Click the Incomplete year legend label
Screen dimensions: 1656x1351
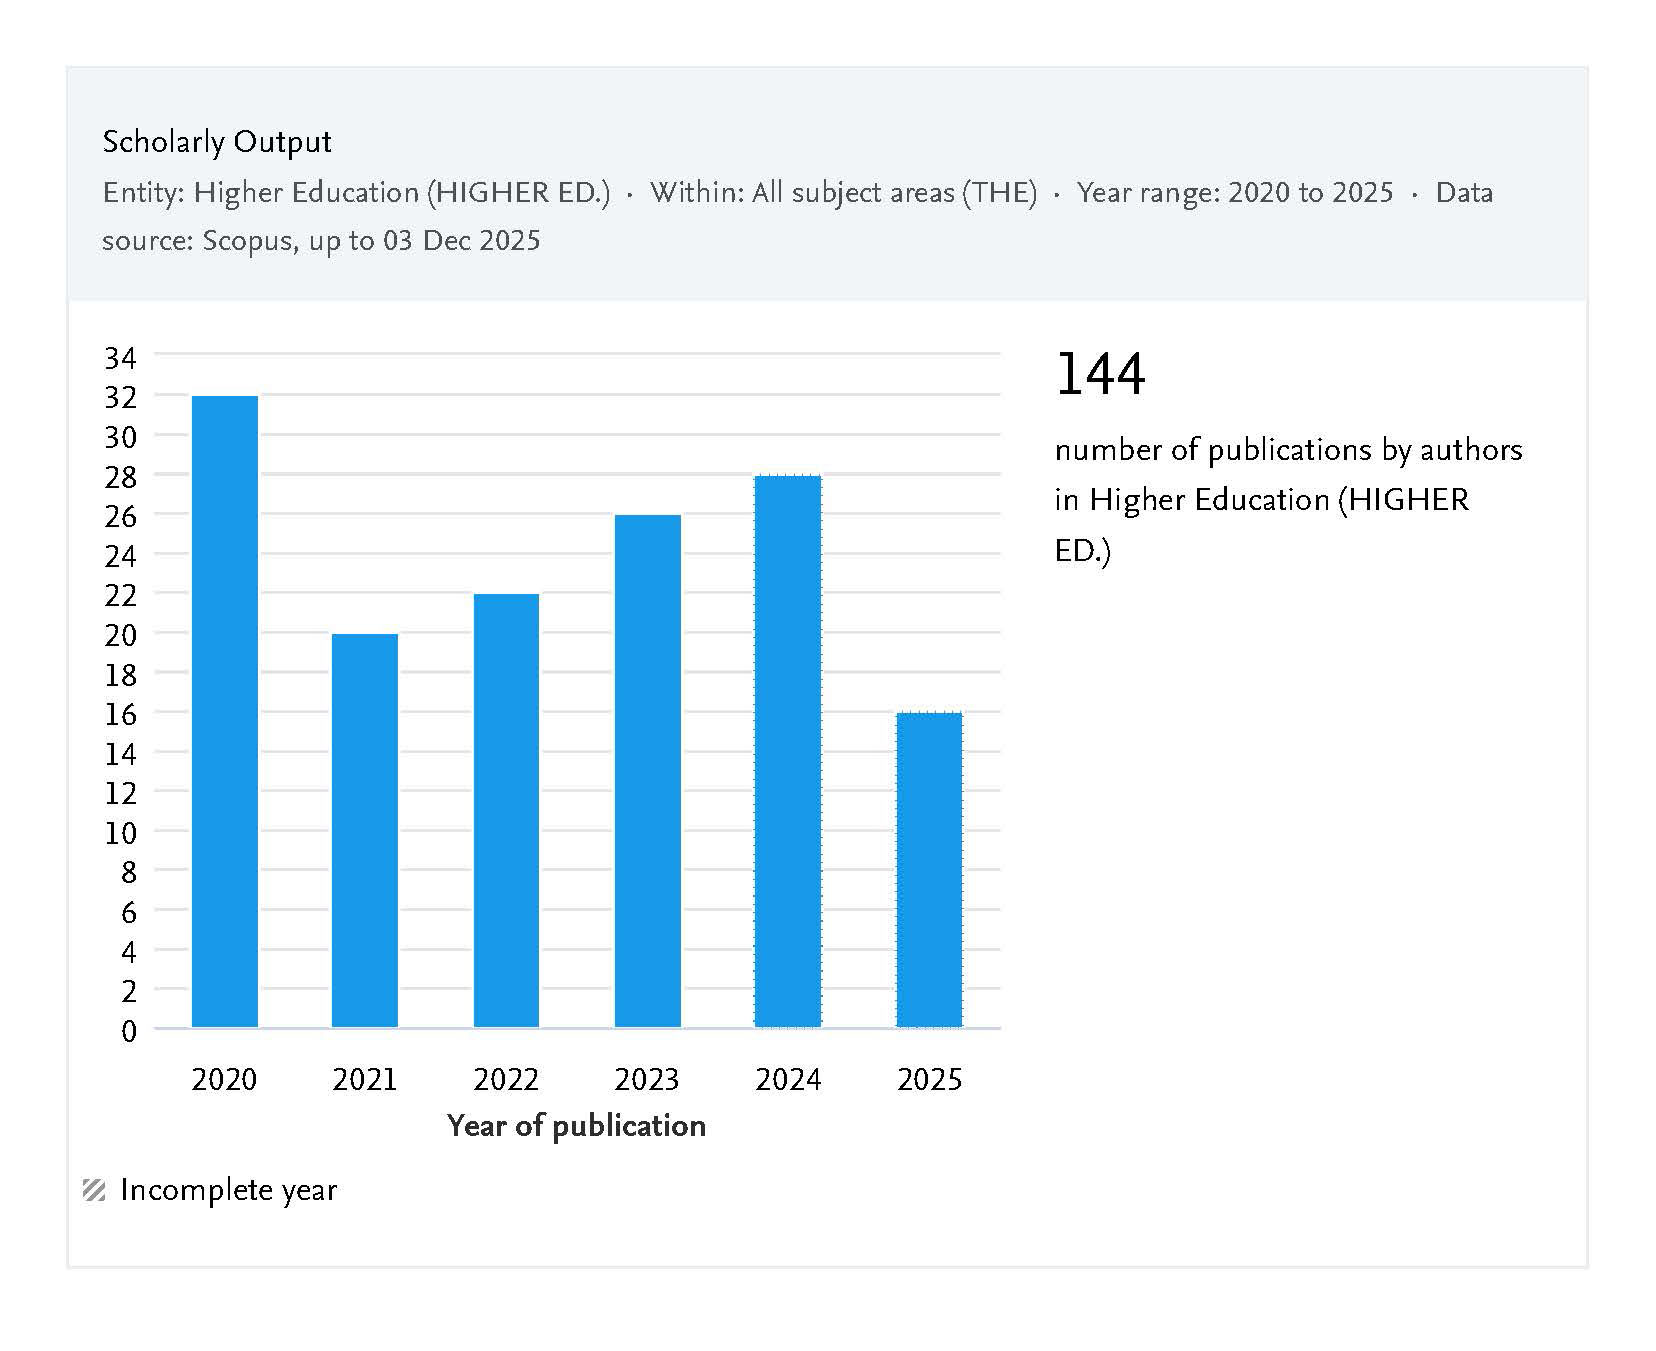pos(228,1190)
